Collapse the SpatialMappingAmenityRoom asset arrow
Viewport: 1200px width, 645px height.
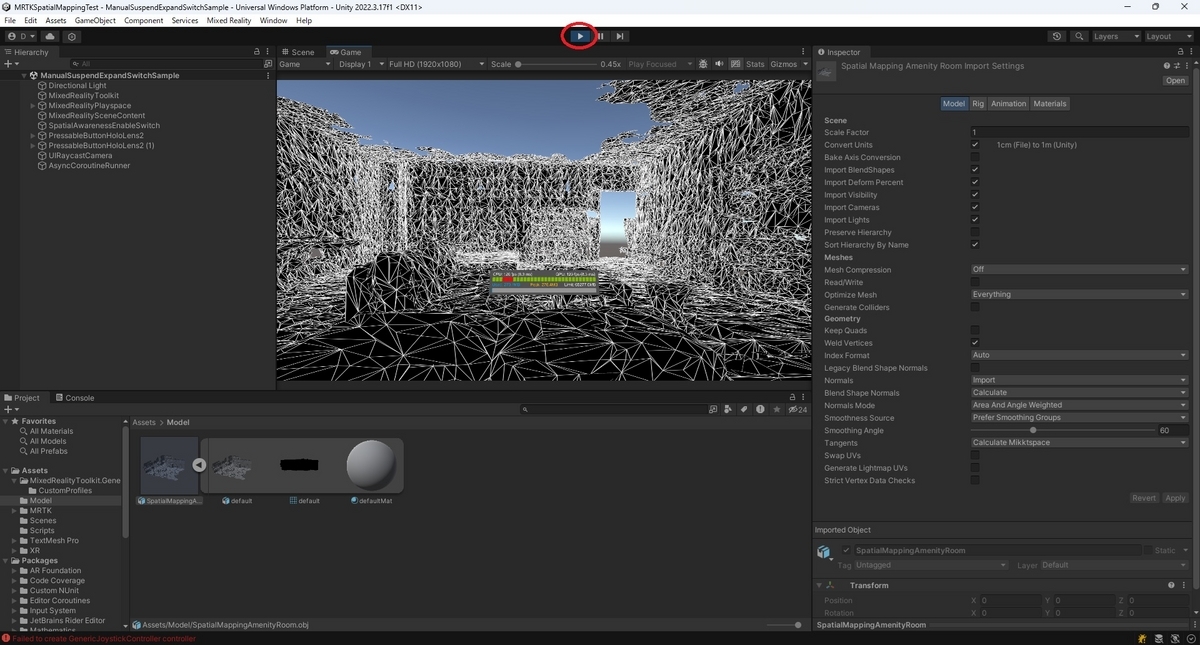199,465
